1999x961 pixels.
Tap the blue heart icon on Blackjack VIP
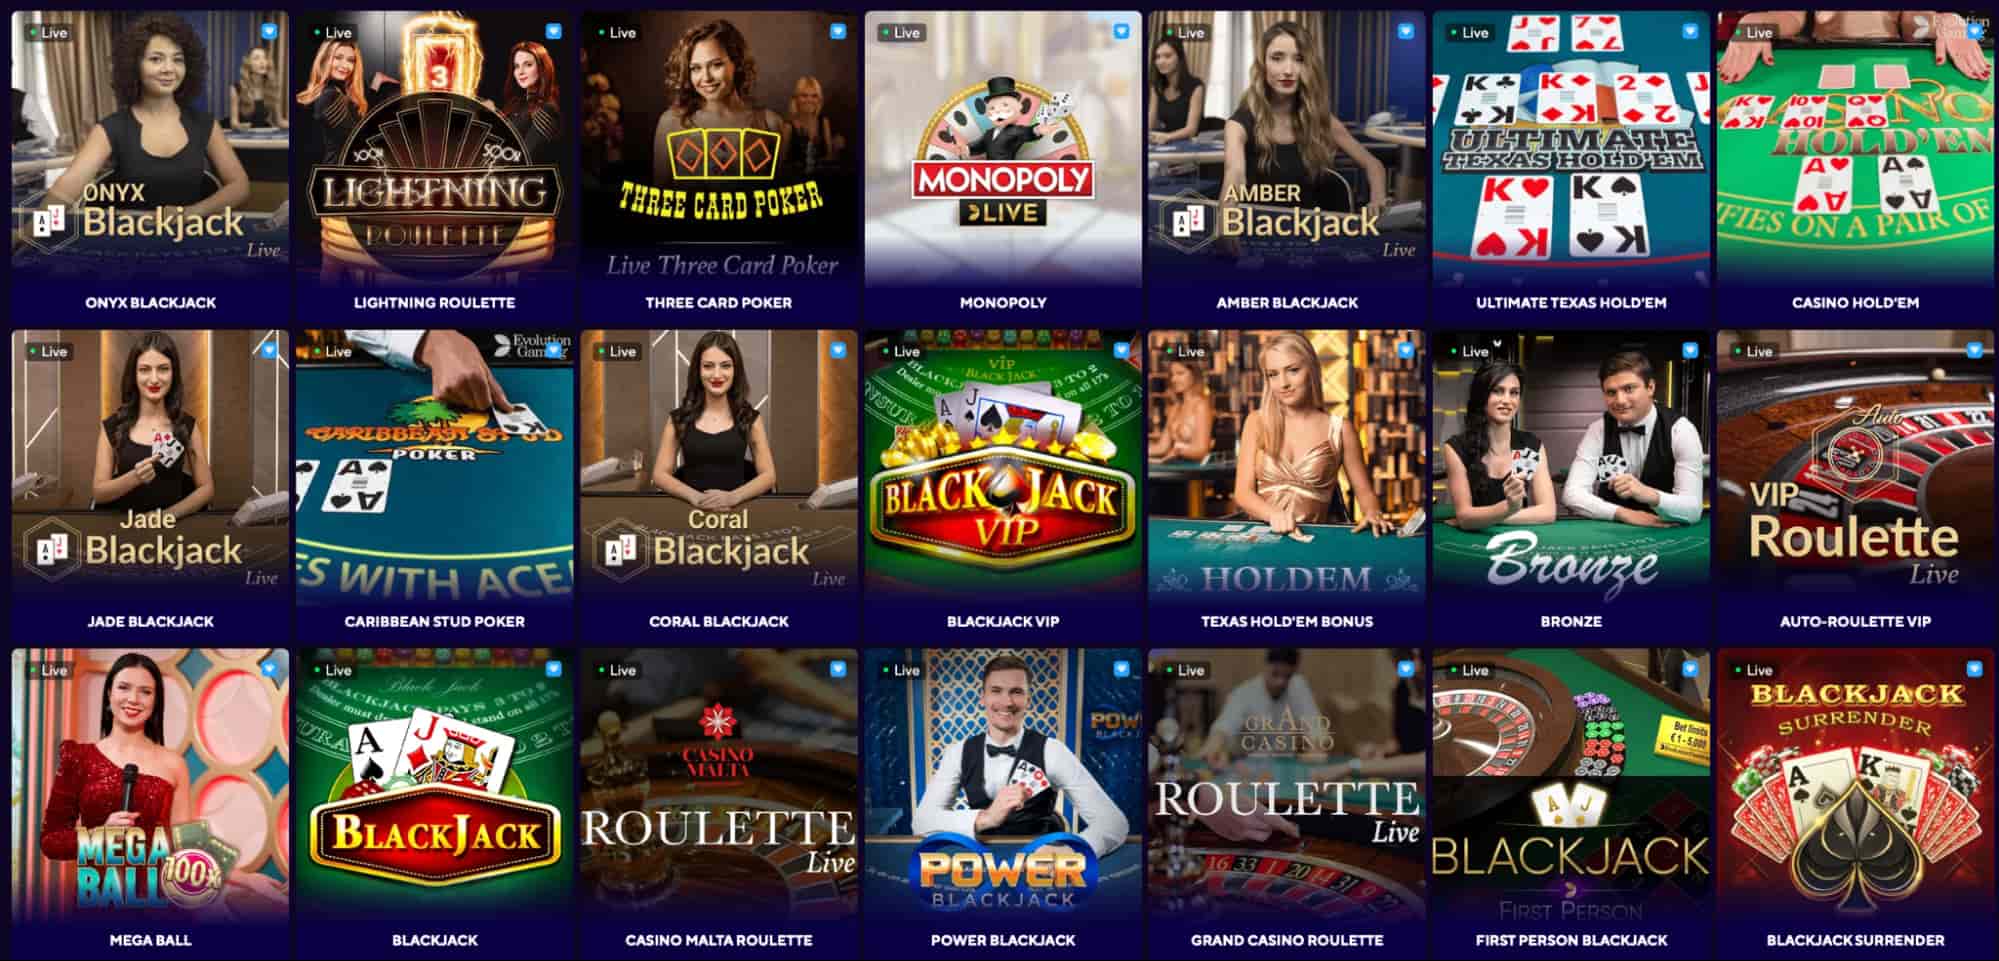point(1121,351)
